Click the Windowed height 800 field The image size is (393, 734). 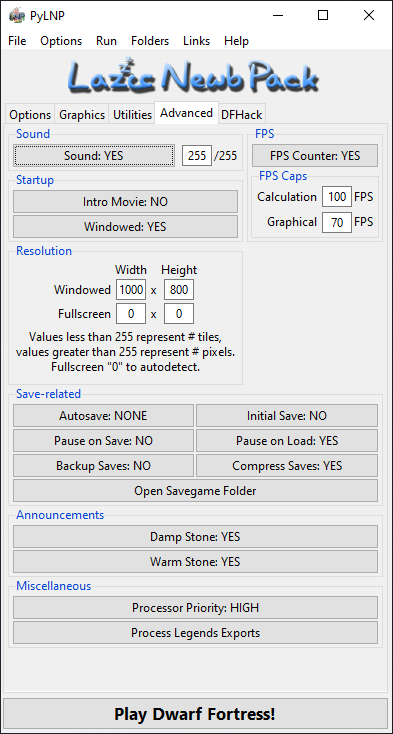[x=179, y=290]
